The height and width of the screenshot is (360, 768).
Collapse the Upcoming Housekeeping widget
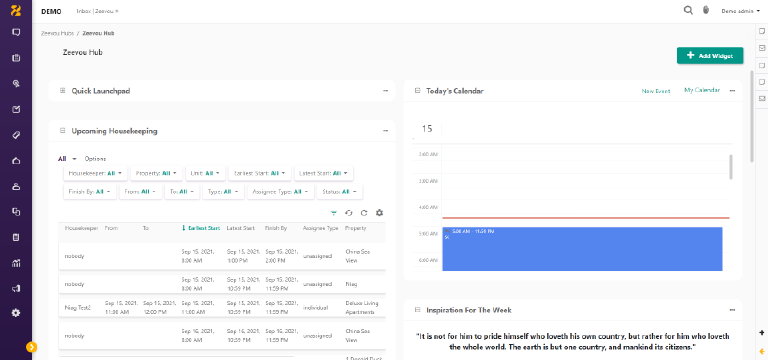tap(62, 131)
